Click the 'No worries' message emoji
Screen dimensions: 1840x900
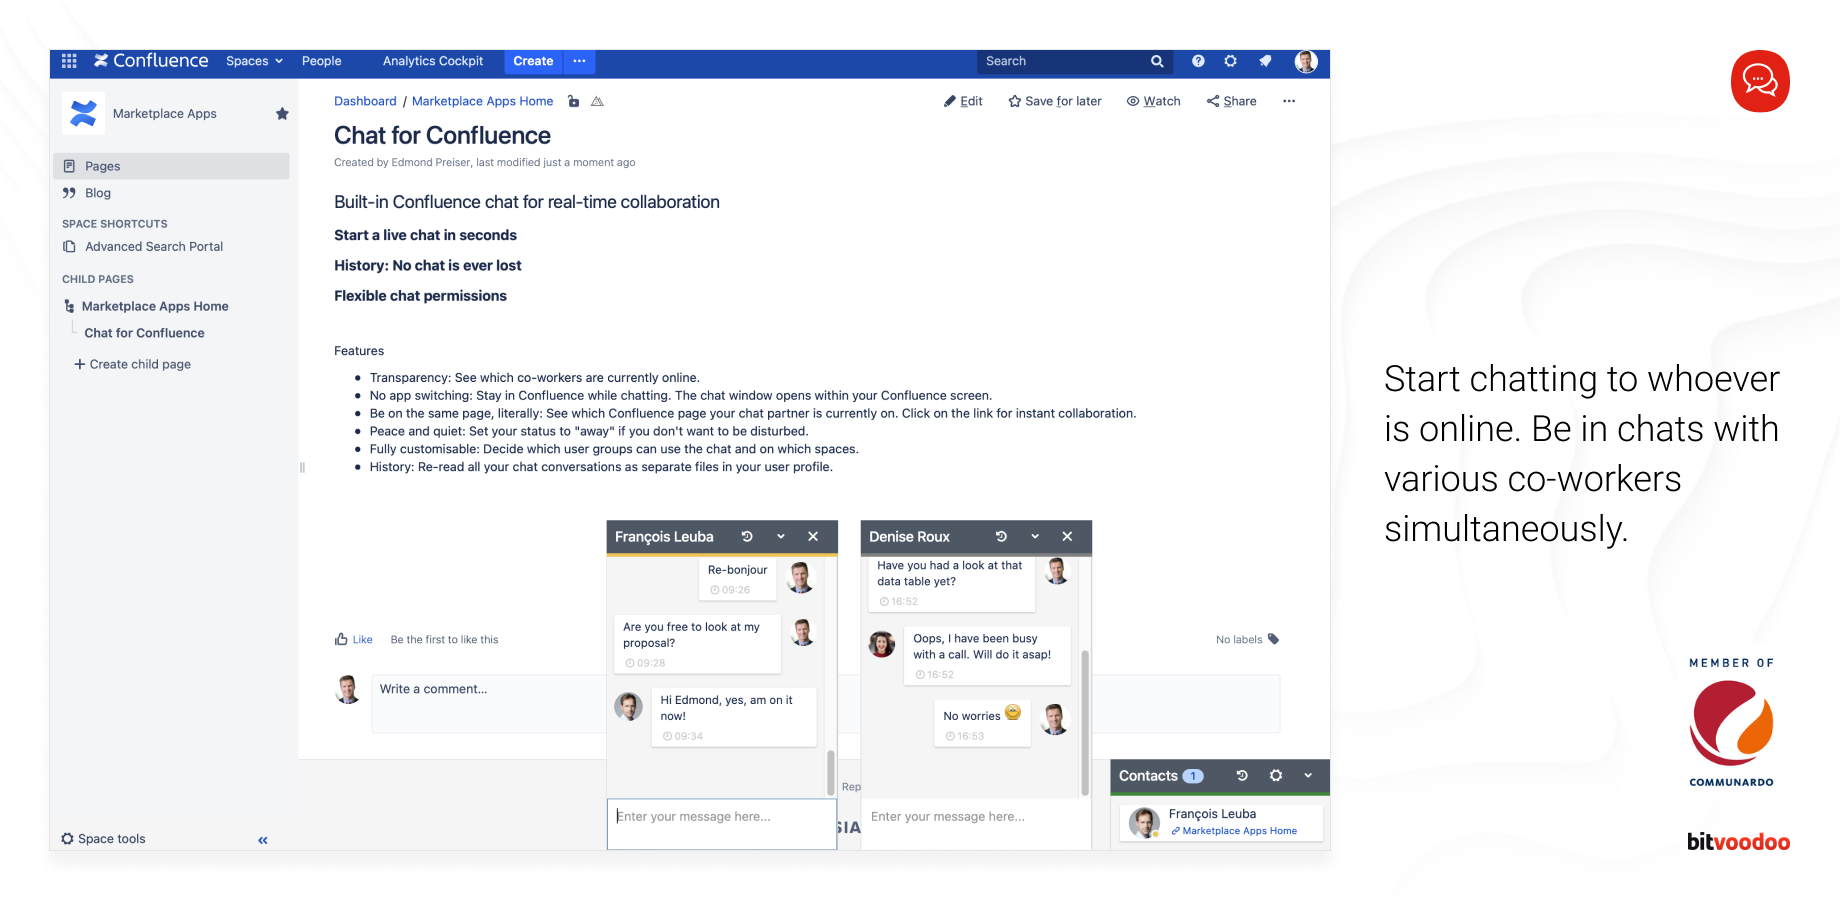click(x=1013, y=713)
